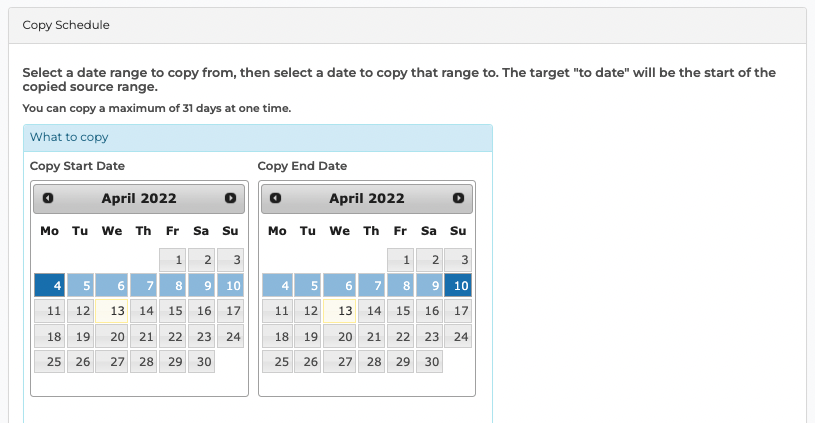Pick April 13 in the Copy End Date calendar
Viewport: 815px width, 423px height.
pyautogui.click(x=339, y=311)
